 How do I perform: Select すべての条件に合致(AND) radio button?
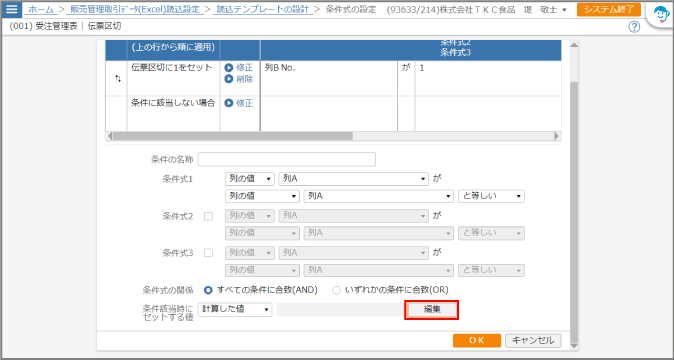click(x=208, y=290)
